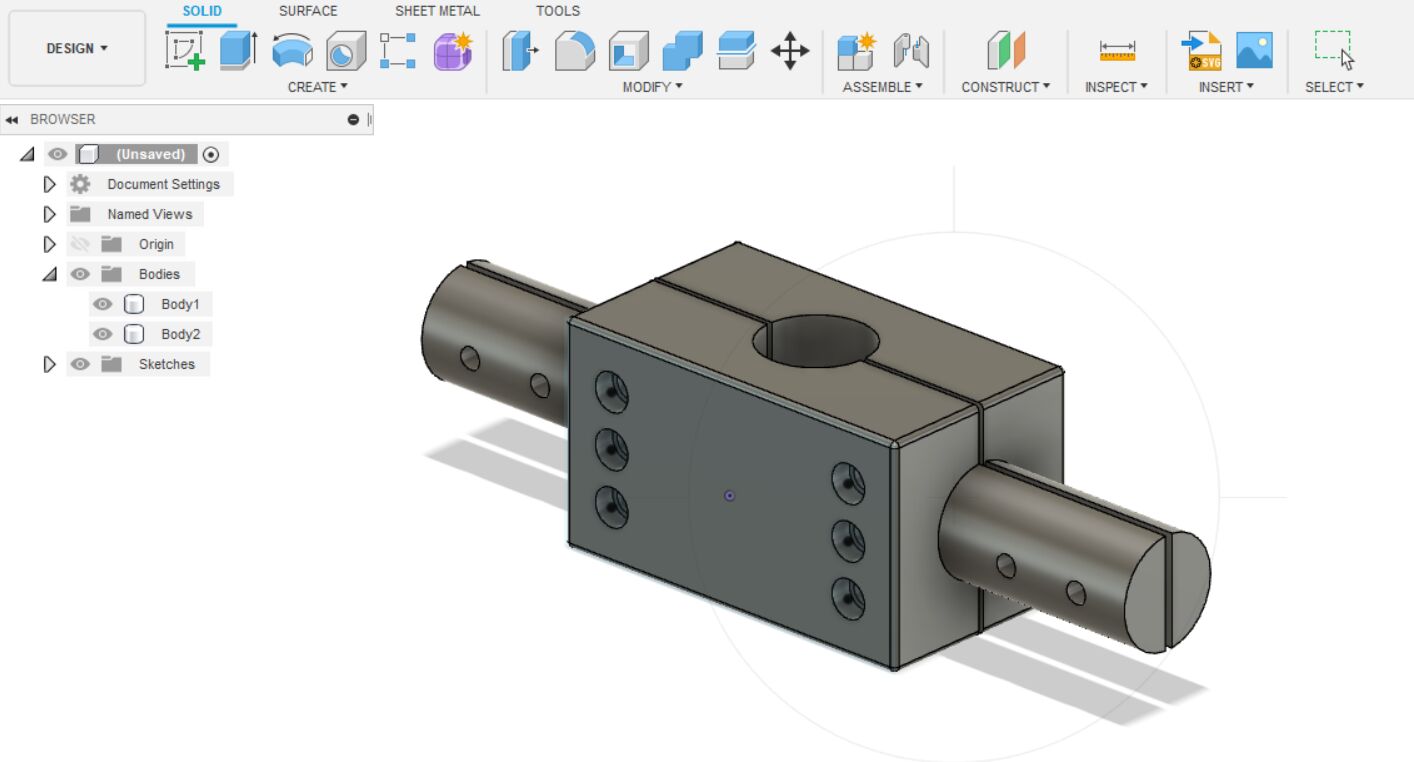Open the Offset Plane construct tool

click(x=1006, y=50)
